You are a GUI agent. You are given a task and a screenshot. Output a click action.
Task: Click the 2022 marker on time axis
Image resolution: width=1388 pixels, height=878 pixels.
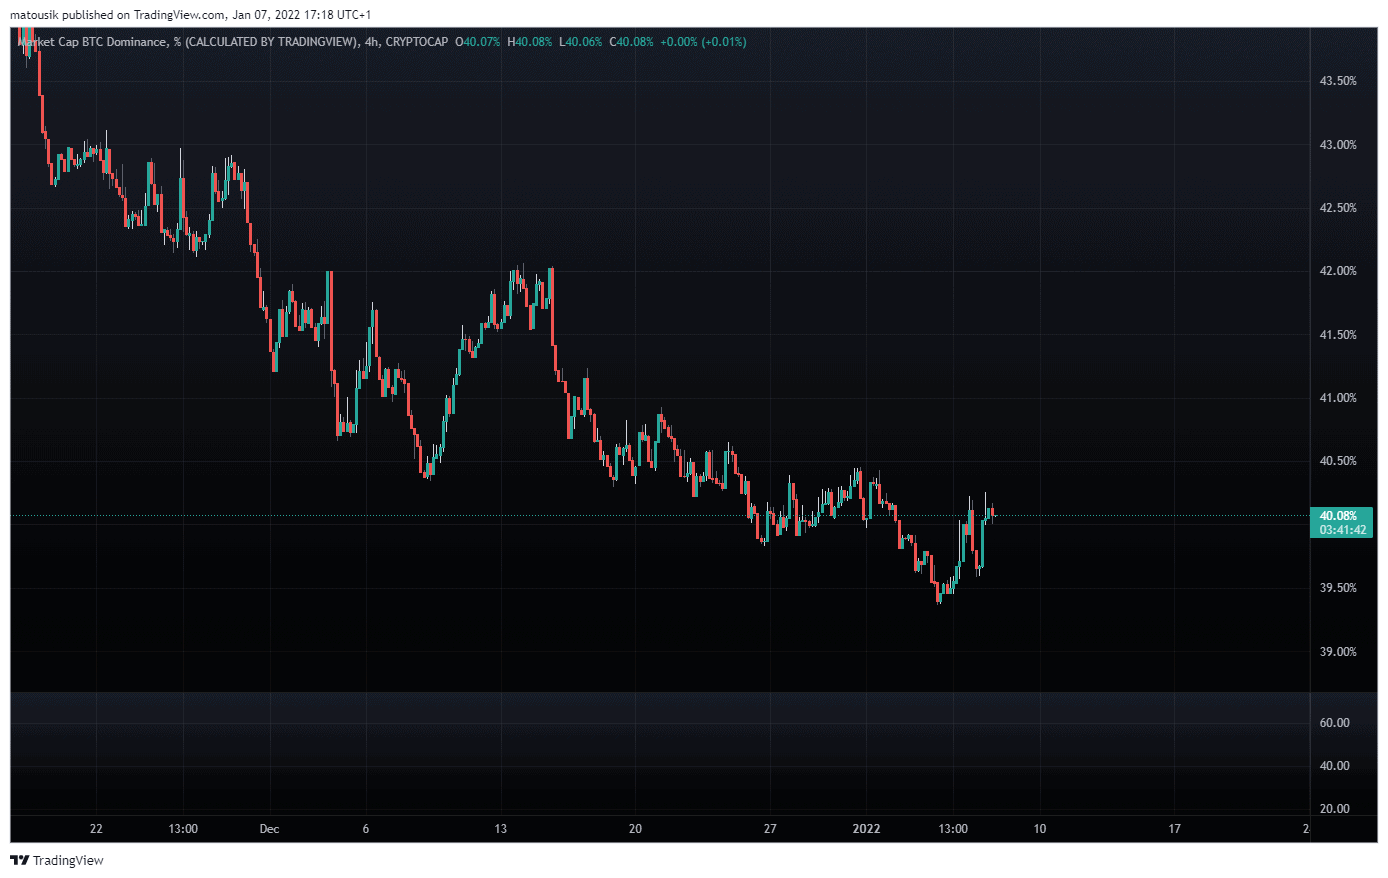[x=866, y=829]
